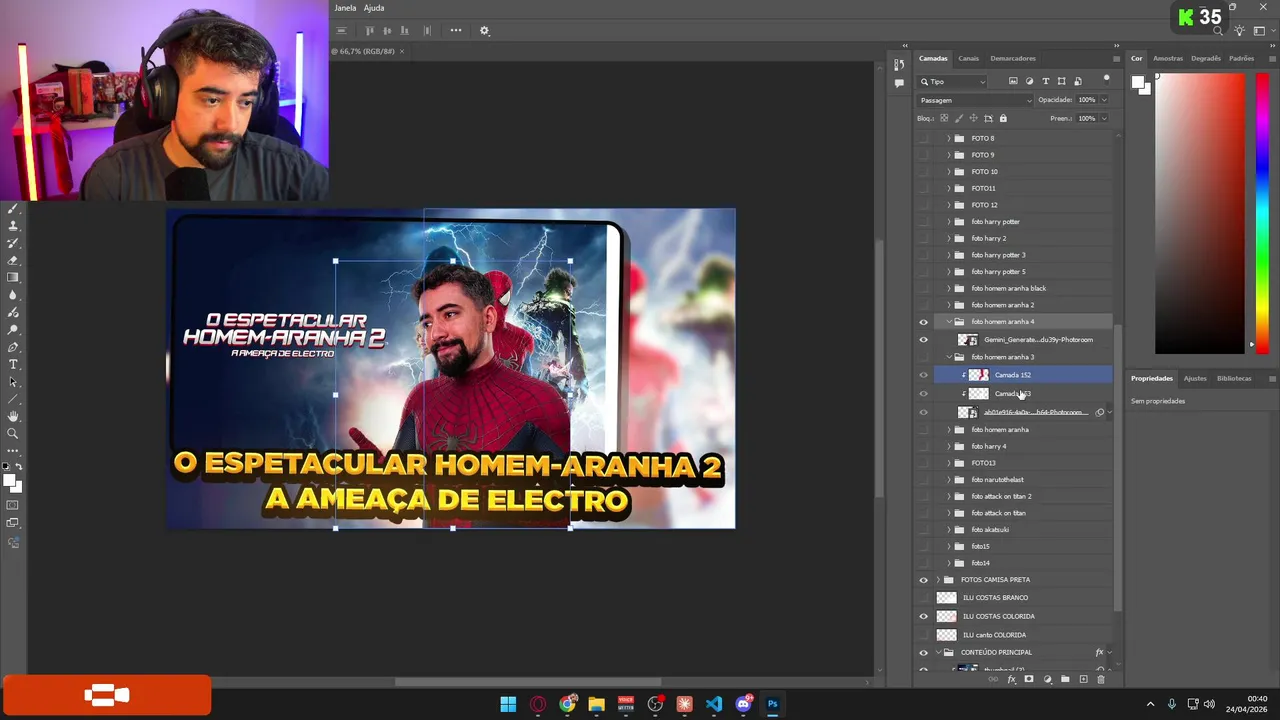The width and height of the screenshot is (1280, 720).
Task: Click foreground color swatch in toolbox
Action: point(9,481)
